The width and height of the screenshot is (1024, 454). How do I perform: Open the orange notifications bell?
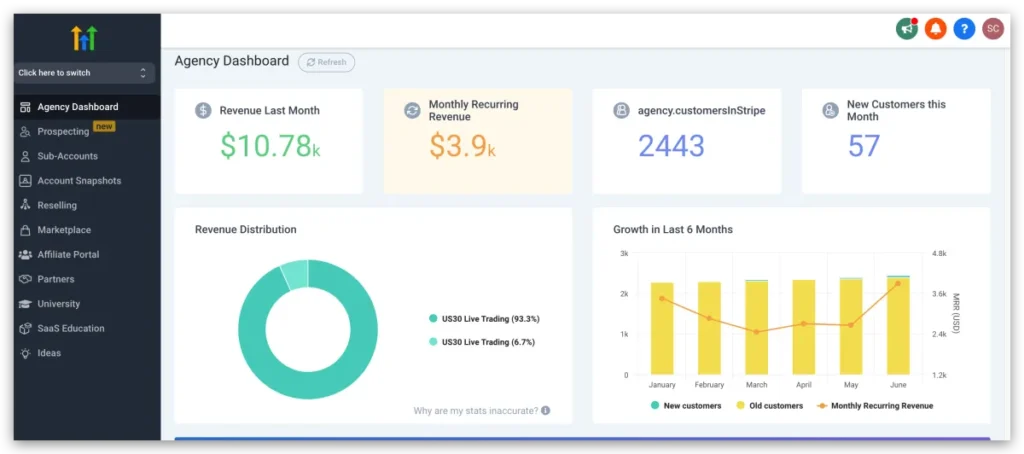coord(935,29)
